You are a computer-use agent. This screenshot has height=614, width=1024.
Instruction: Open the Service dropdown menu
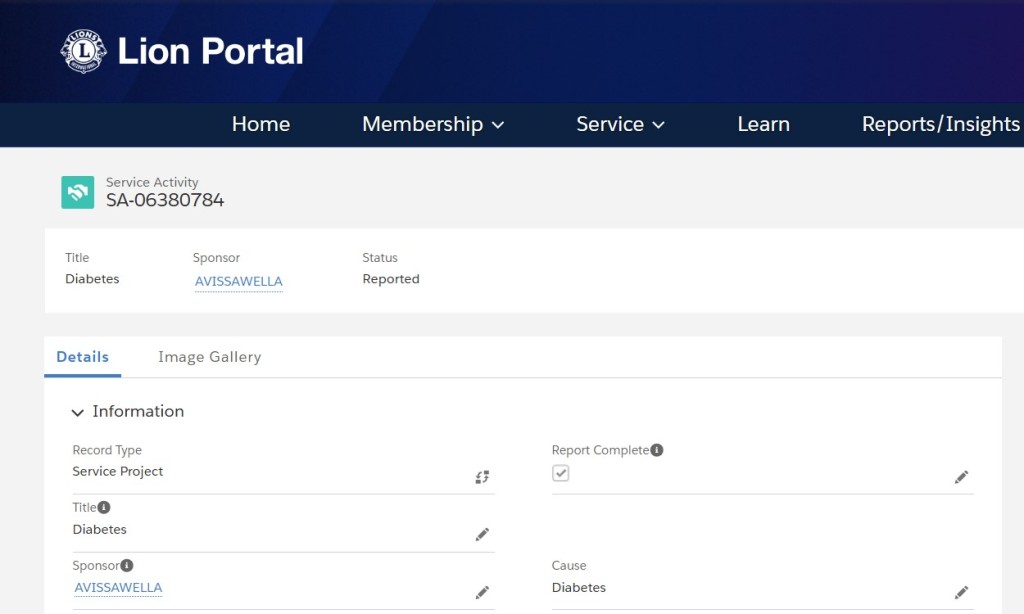click(x=620, y=124)
